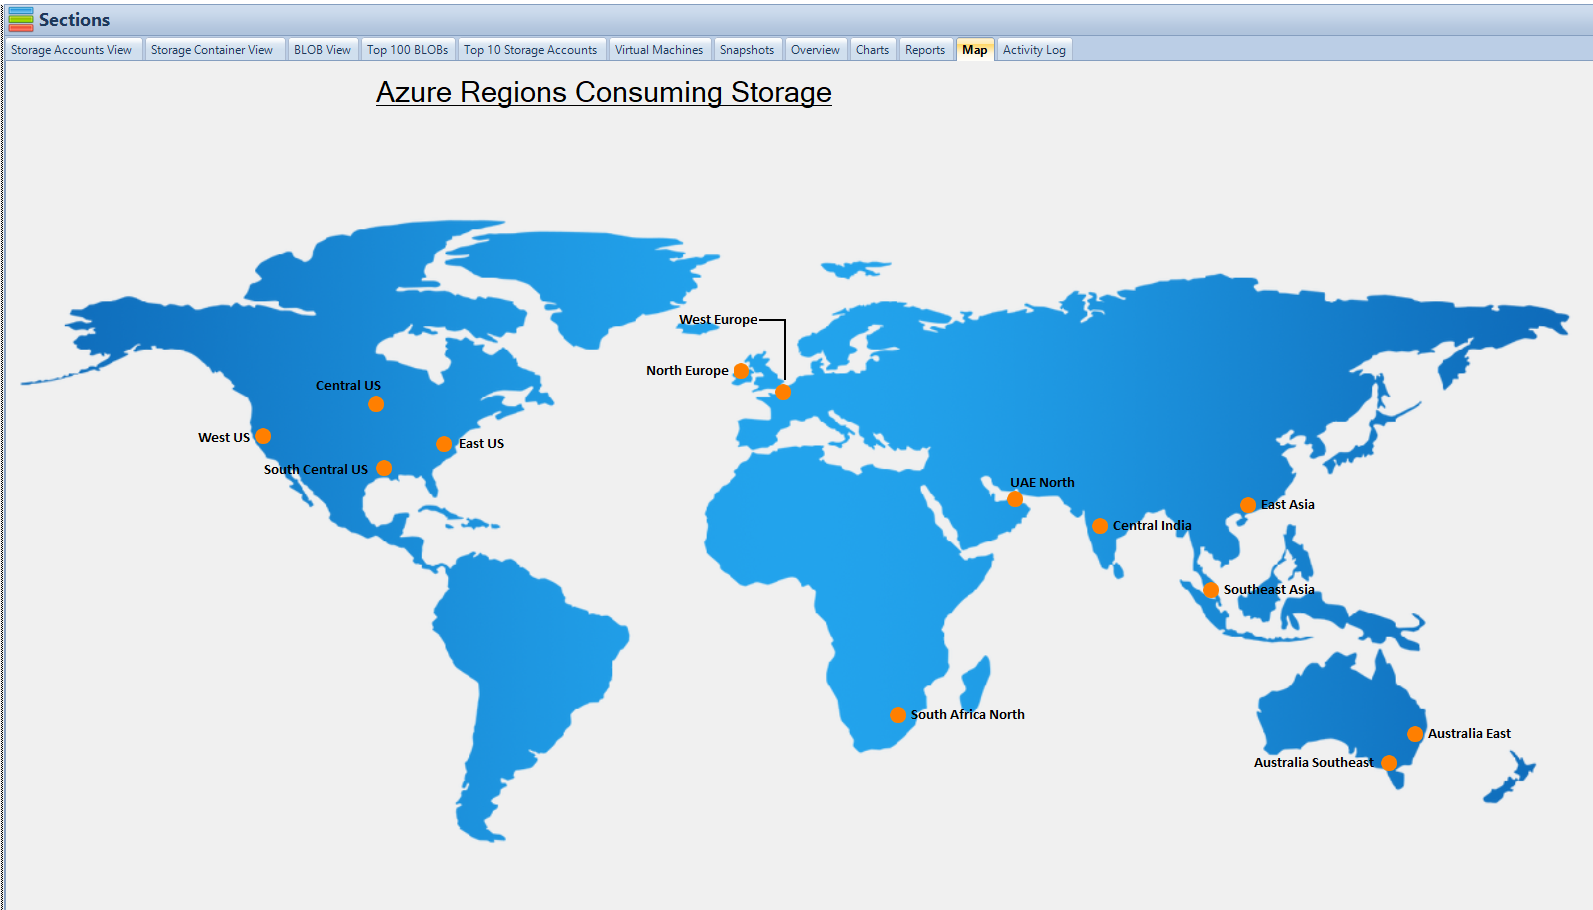Screen dimensions: 1593x910
Task: Select the Top 100 BLOBs tab
Action: pos(407,50)
